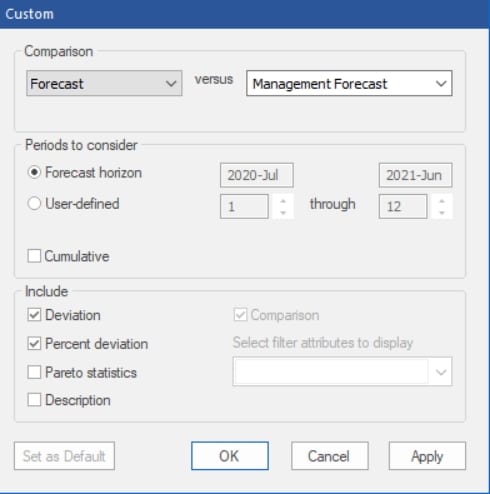
Task: Click the 2020-Jul start date field
Action: click(x=257, y=175)
